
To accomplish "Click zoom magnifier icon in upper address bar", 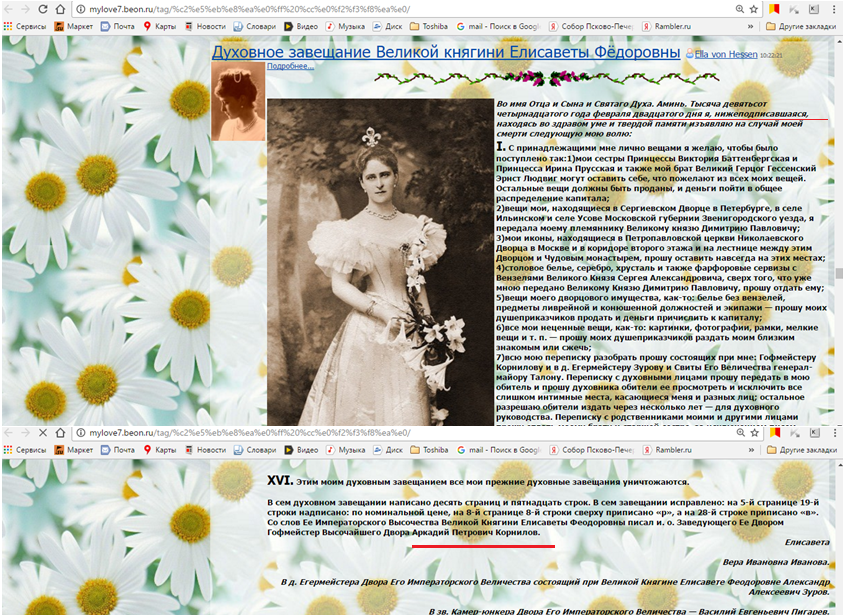I will 740,9.
